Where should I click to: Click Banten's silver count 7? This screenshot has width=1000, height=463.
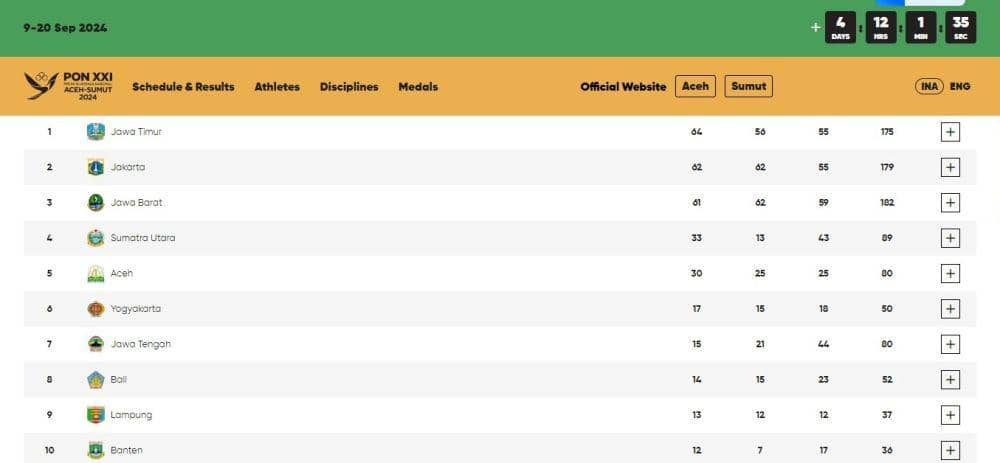(760, 450)
